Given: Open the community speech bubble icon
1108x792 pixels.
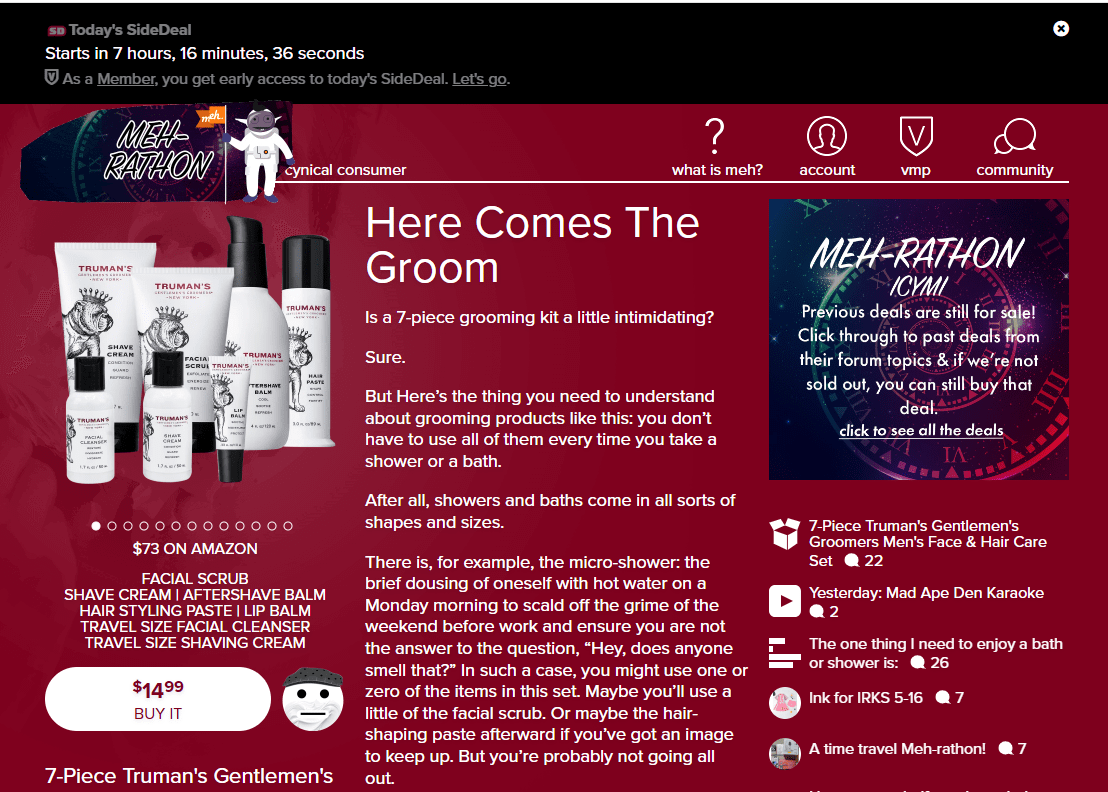Looking at the screenshot, I should [1015, 136].
